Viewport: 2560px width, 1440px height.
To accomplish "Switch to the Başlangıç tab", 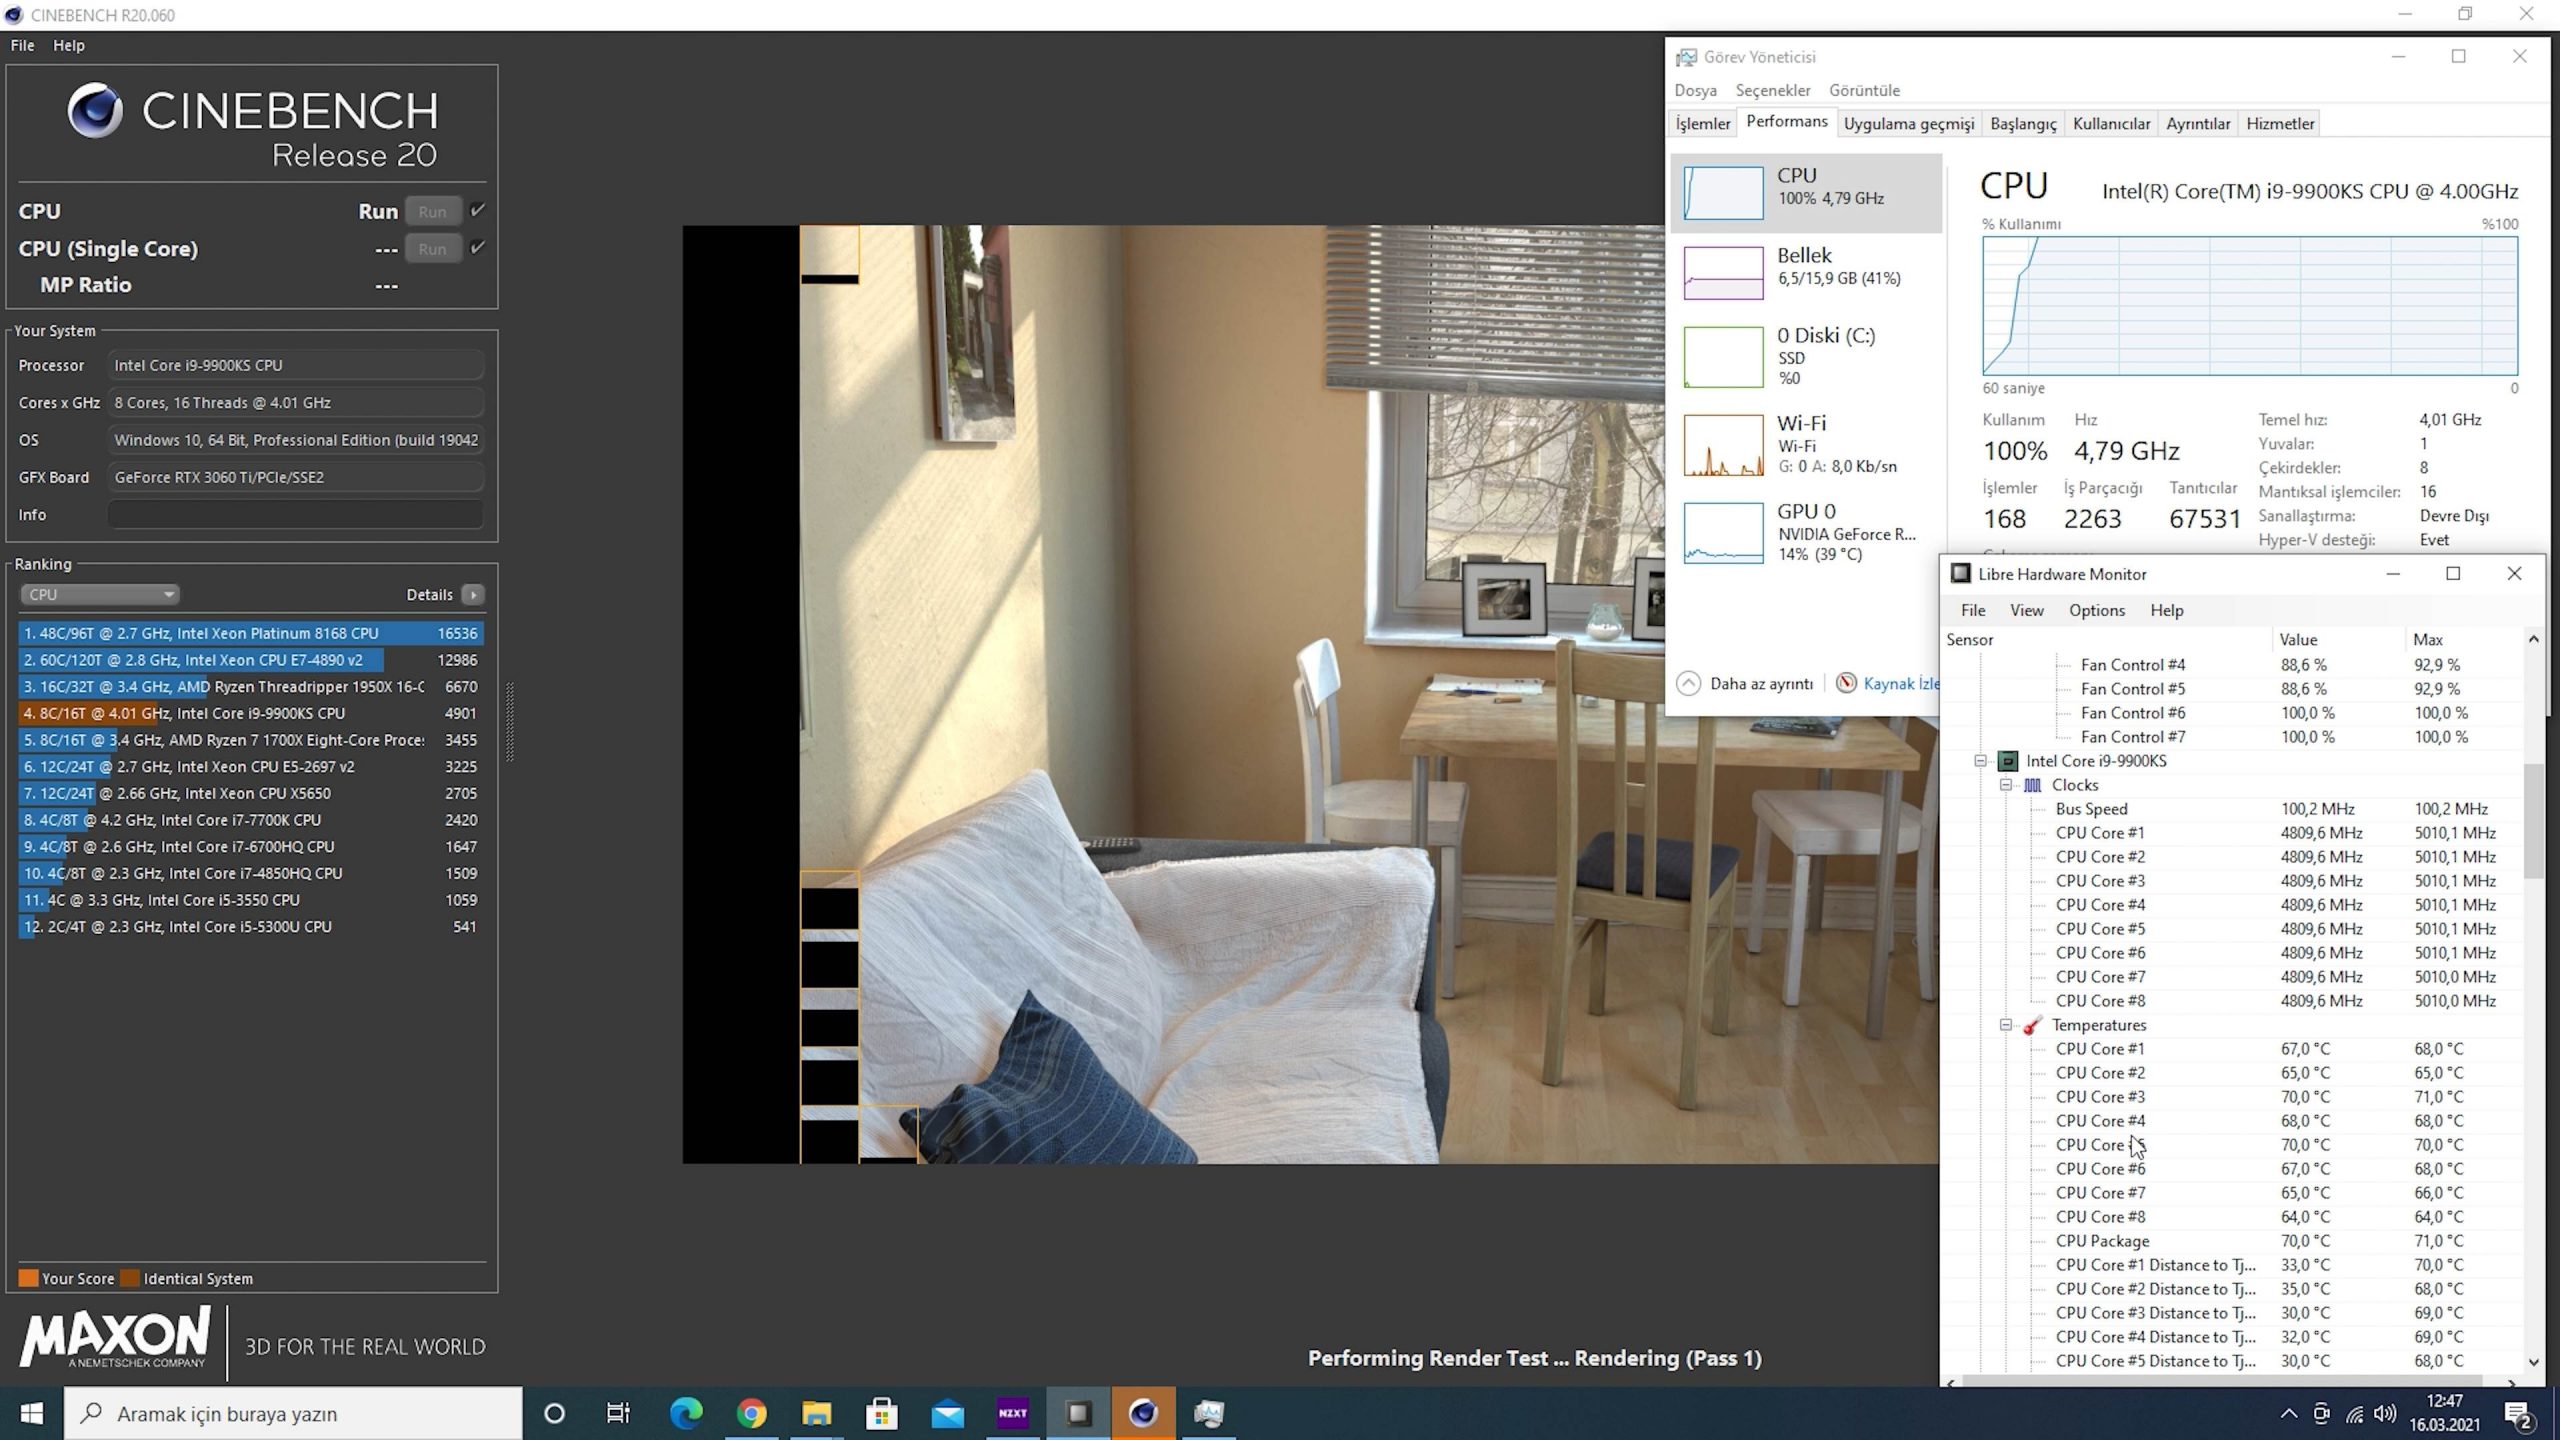I will tap(2022, 124).
